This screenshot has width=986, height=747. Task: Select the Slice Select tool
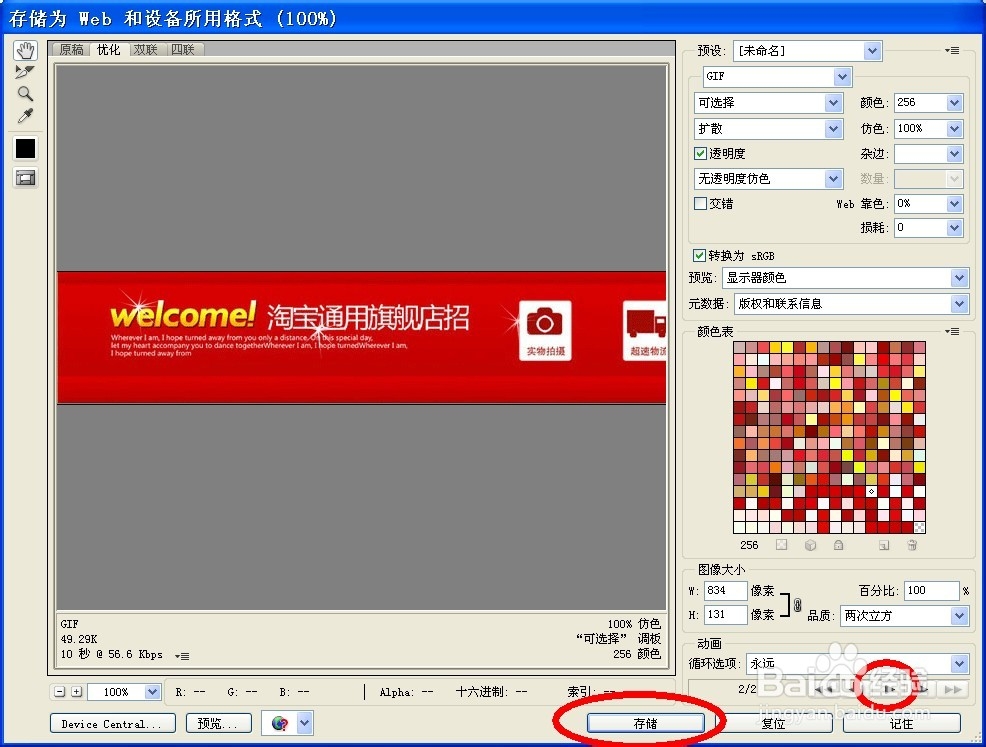click(x=25, y=72)
